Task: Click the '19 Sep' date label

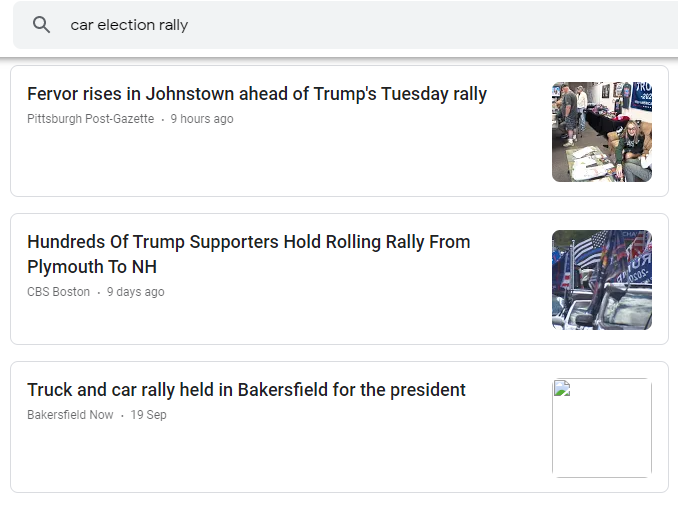Action: tap(149, 415)
